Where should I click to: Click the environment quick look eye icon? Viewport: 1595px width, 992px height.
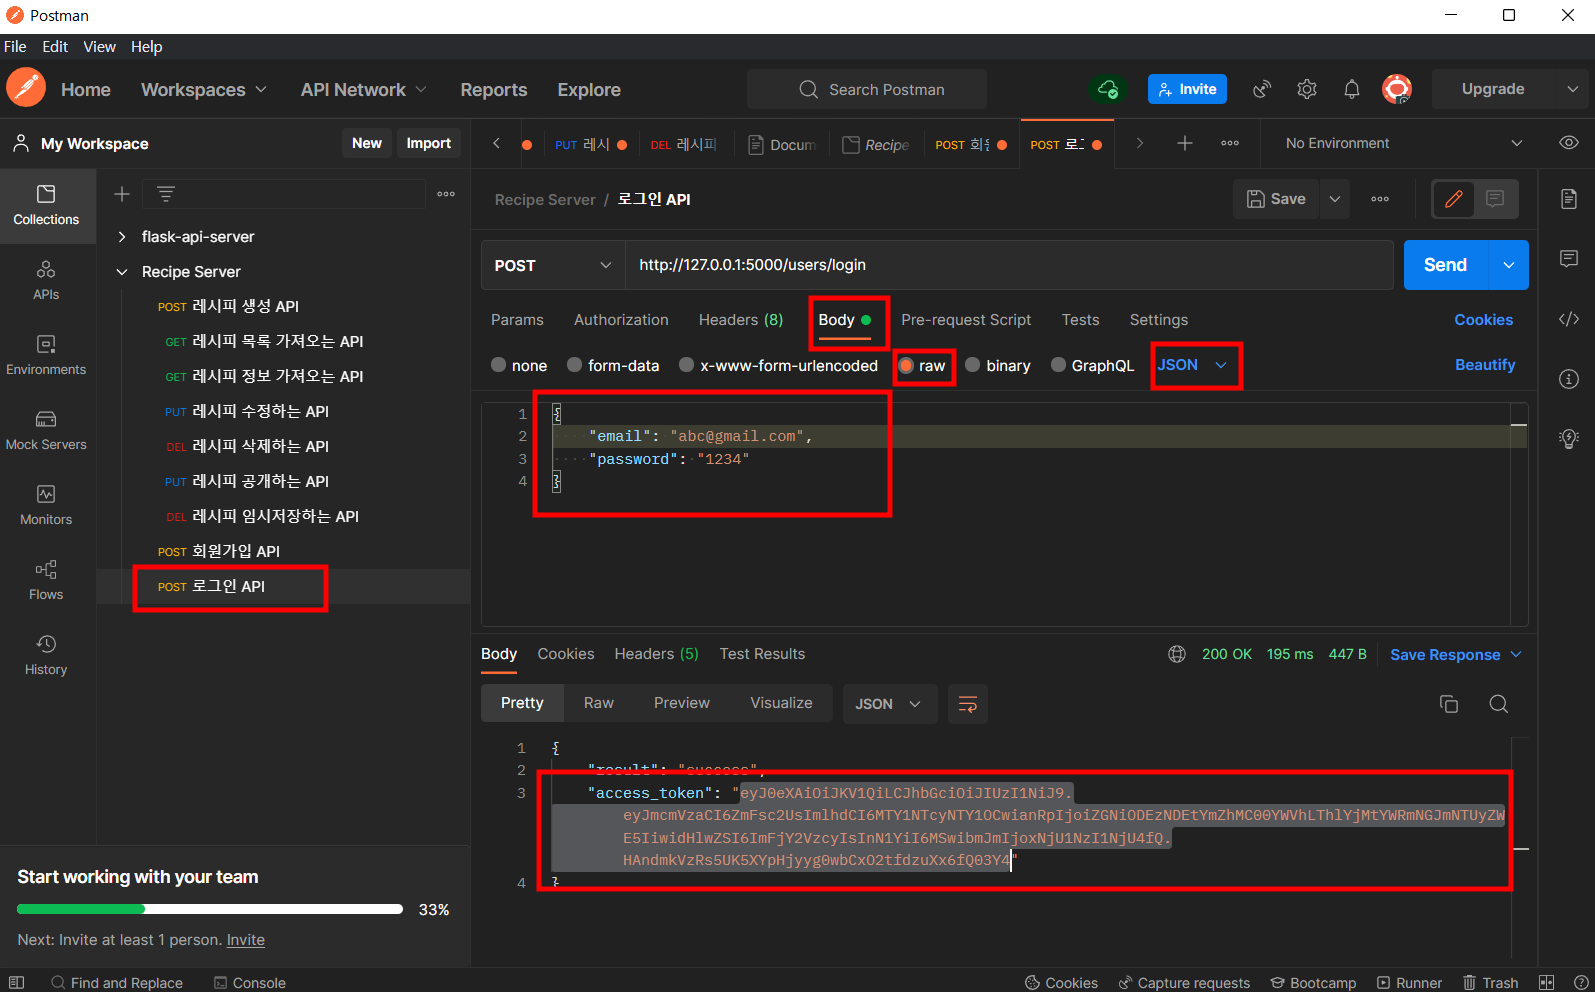pos(1569,143)
